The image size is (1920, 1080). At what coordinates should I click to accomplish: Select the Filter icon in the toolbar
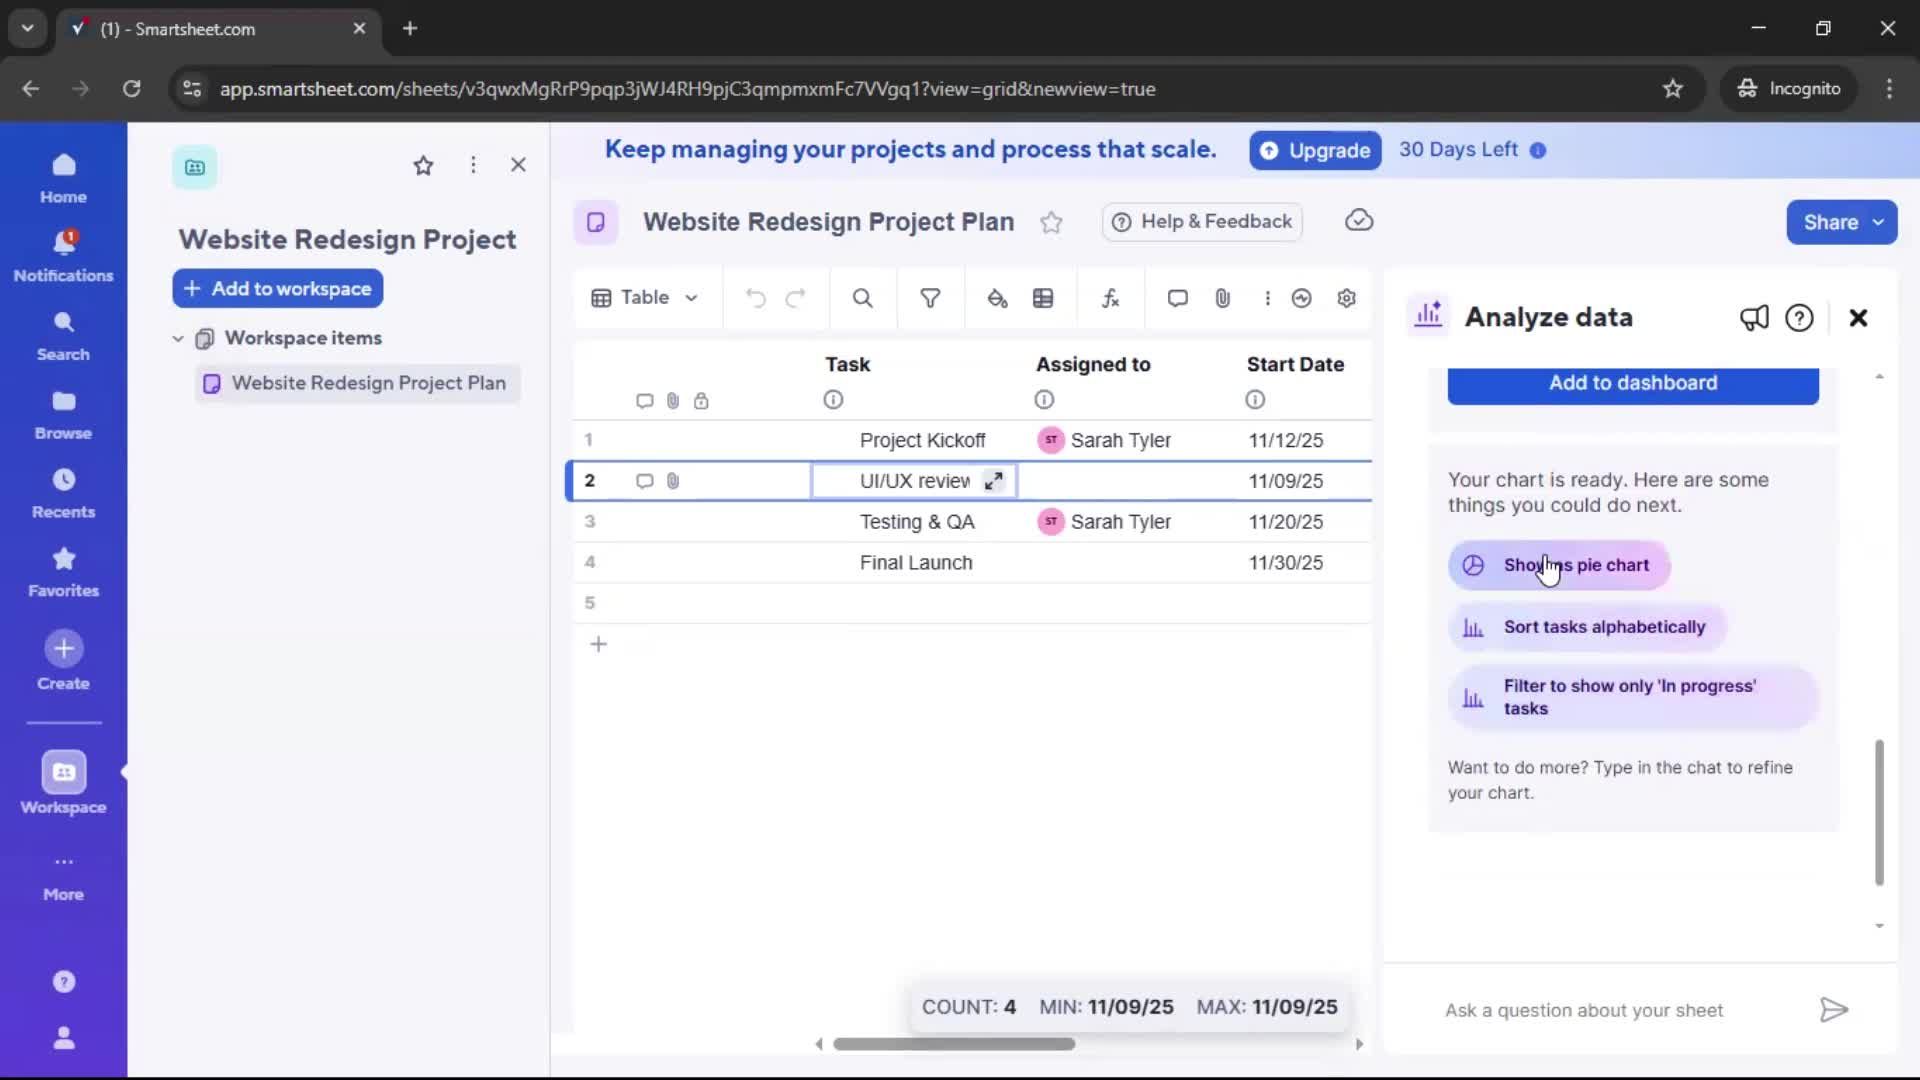point(930,298)
